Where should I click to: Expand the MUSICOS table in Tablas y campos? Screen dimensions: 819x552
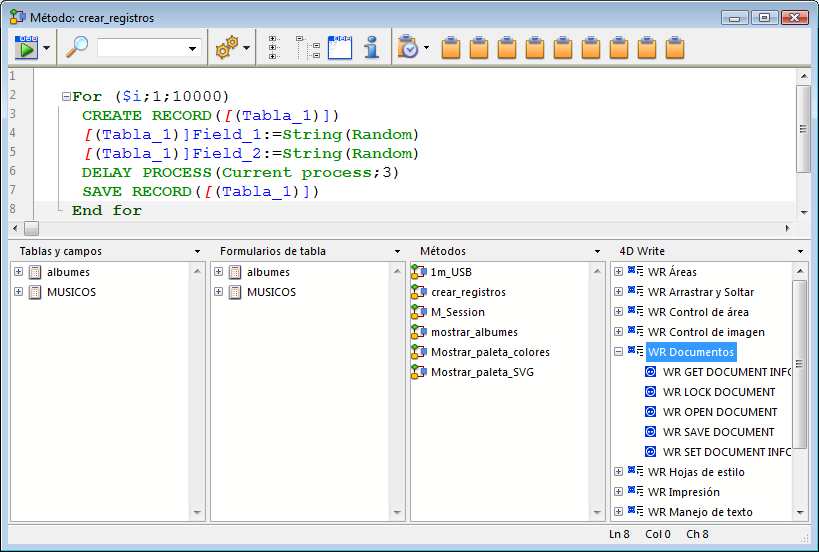pyautogui.click(x=19, y=292)
